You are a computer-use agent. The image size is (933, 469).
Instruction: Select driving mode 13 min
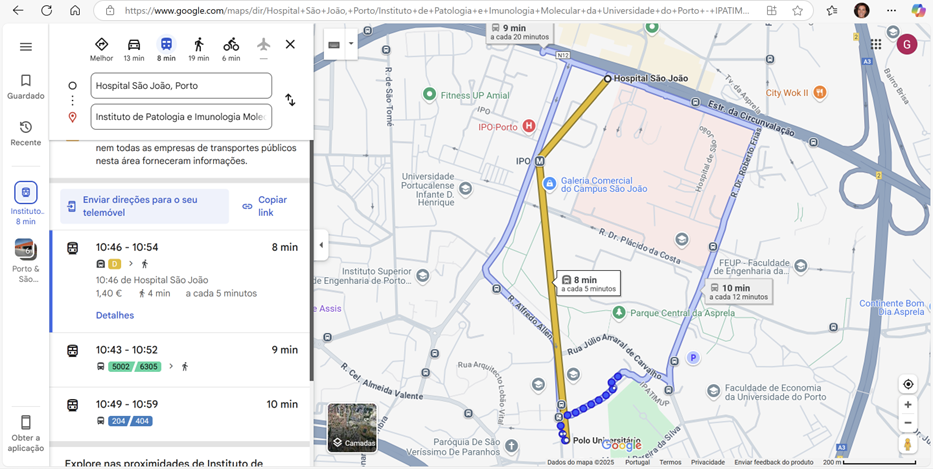(134, 49)
